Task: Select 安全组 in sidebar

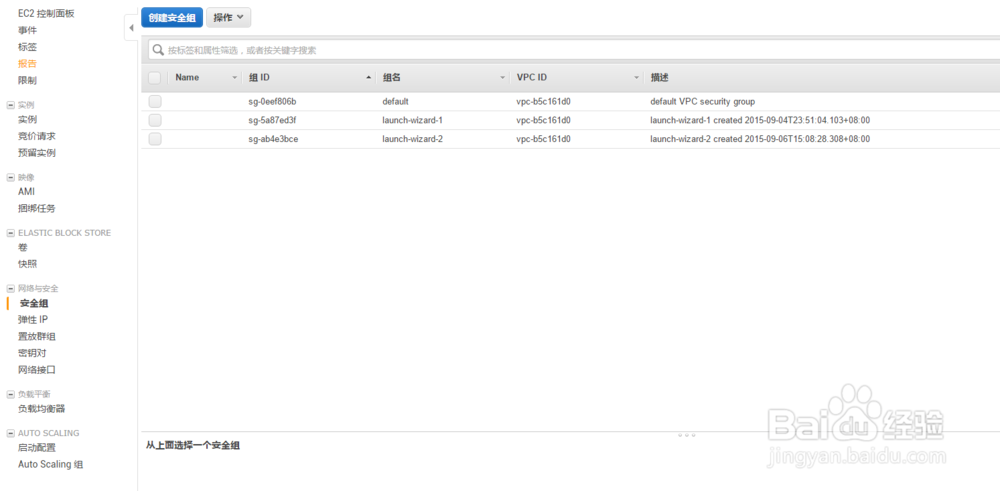Action: pyautogui.click(x=34, y=304)
